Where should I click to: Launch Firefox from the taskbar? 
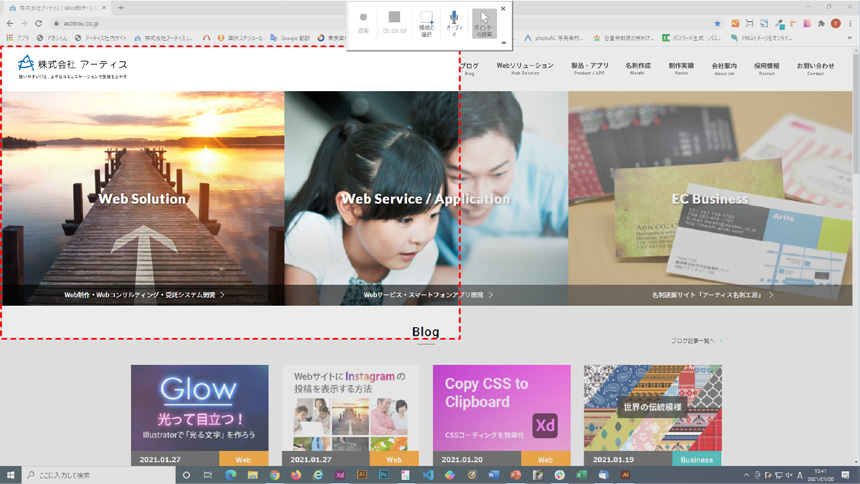point(296,475)
